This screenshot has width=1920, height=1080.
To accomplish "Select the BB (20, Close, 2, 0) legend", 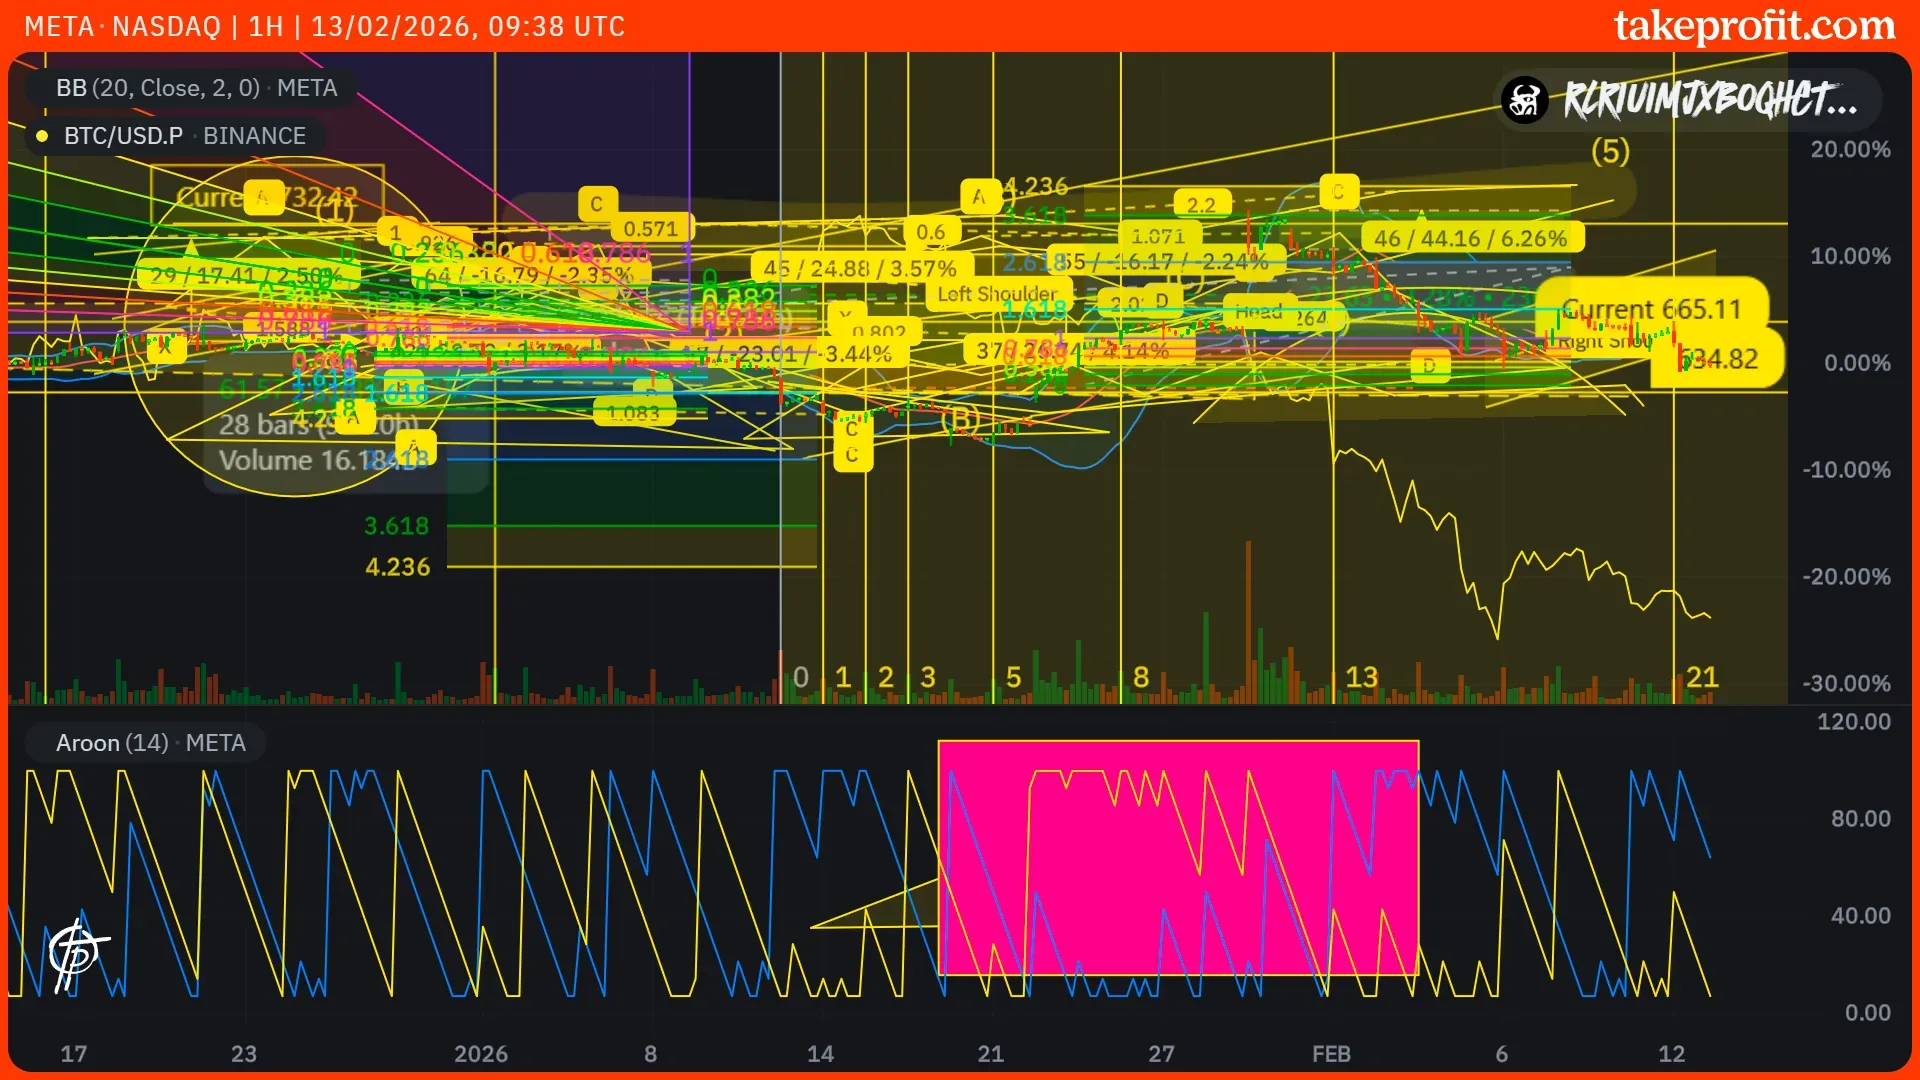I will tap(196, 88).
